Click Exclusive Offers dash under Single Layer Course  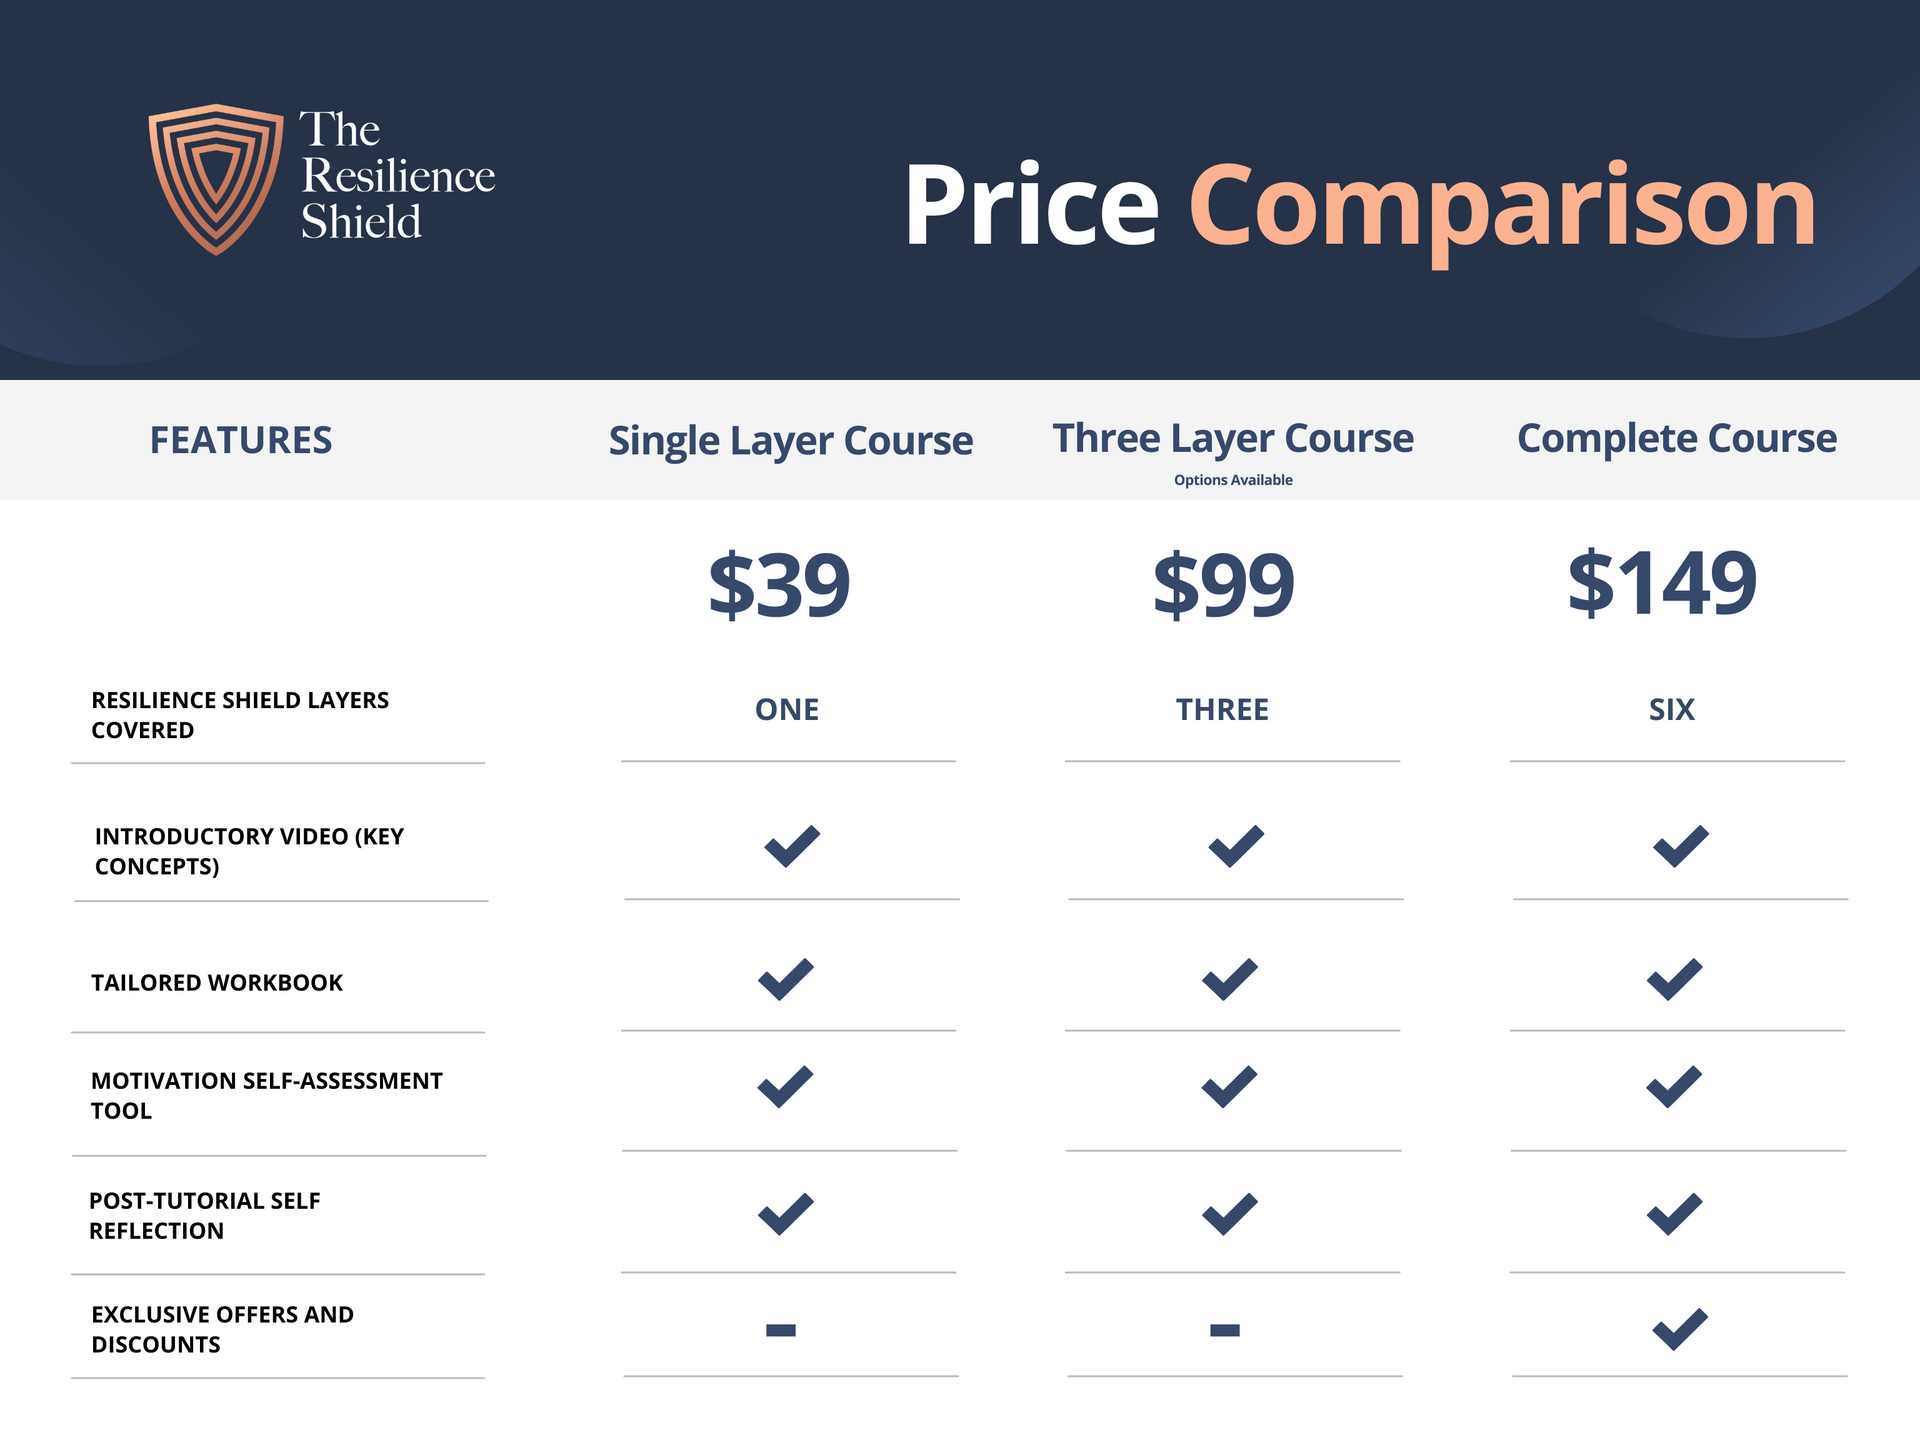click(x=781, y=1330)
